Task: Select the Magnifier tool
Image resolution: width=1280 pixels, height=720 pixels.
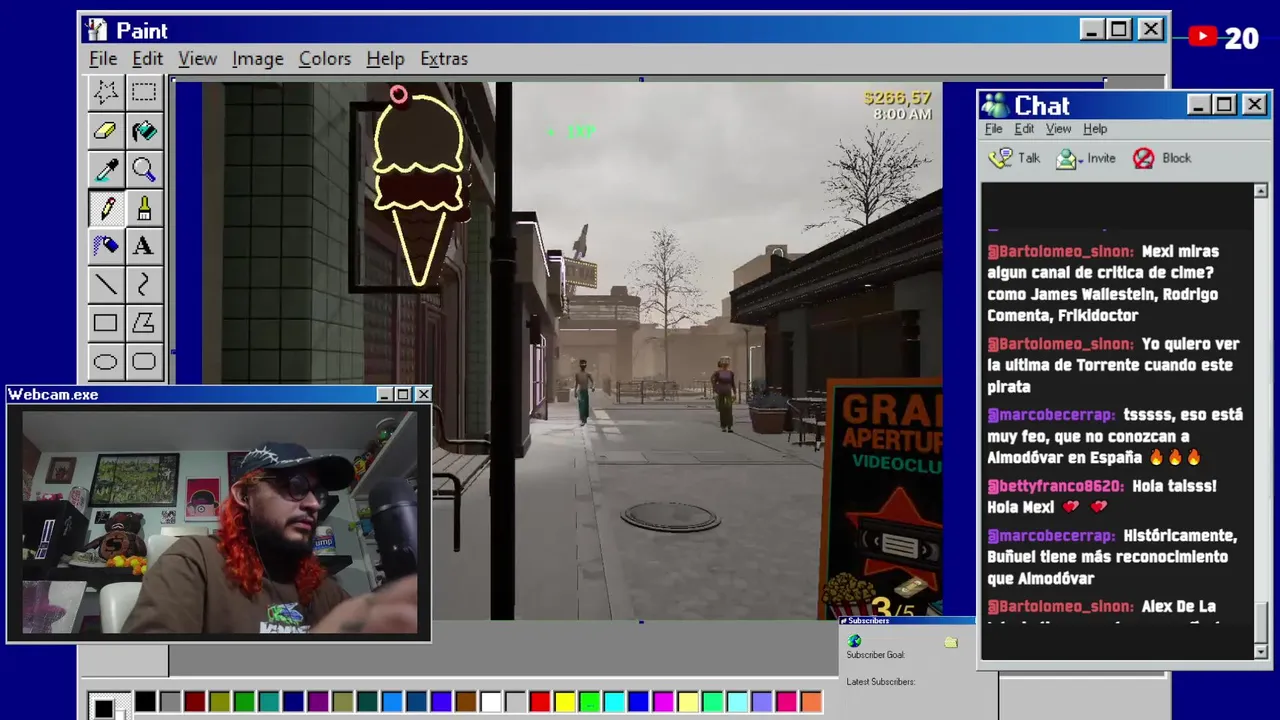Action: (x=143, y=170)
